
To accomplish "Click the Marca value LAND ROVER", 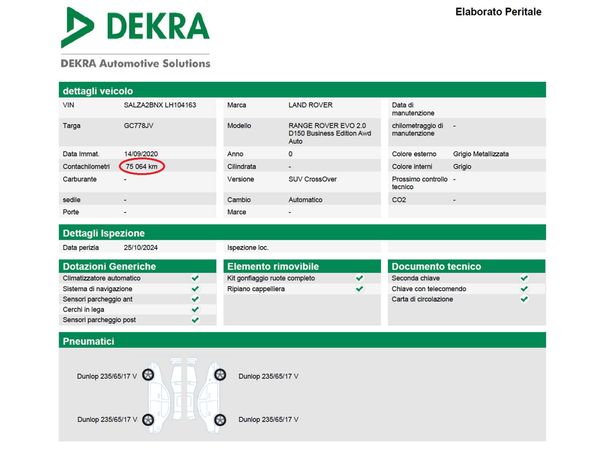I will click(310, 105).
